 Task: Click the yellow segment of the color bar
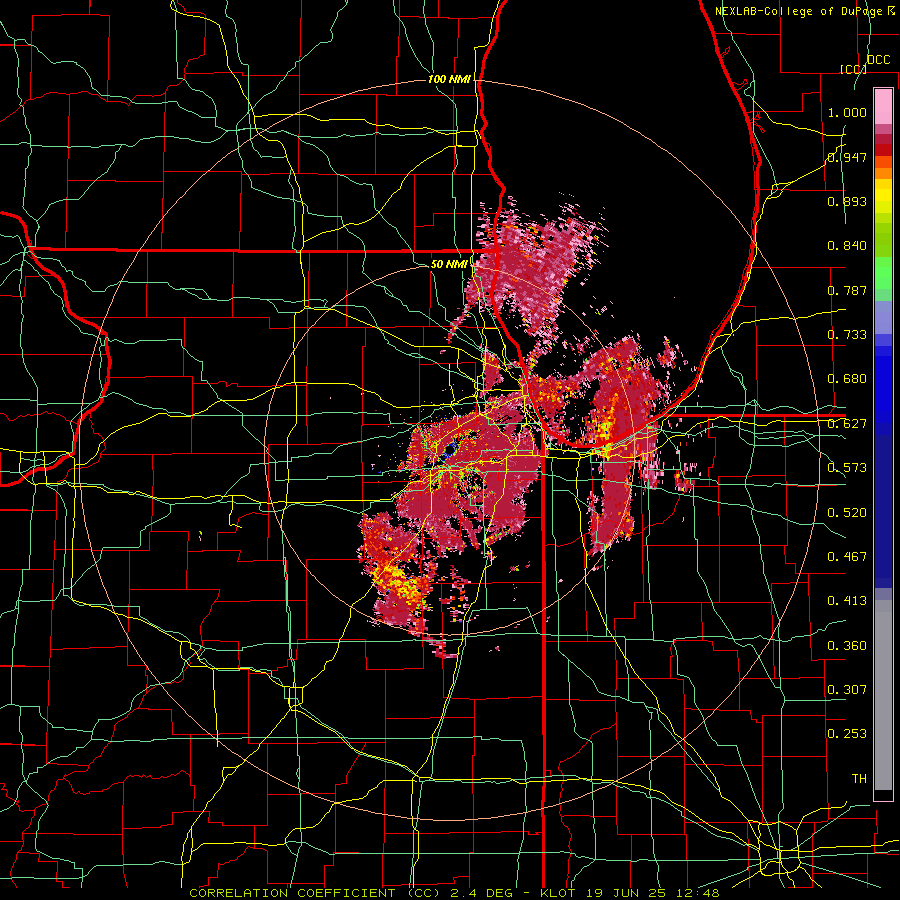pos(883,198)
